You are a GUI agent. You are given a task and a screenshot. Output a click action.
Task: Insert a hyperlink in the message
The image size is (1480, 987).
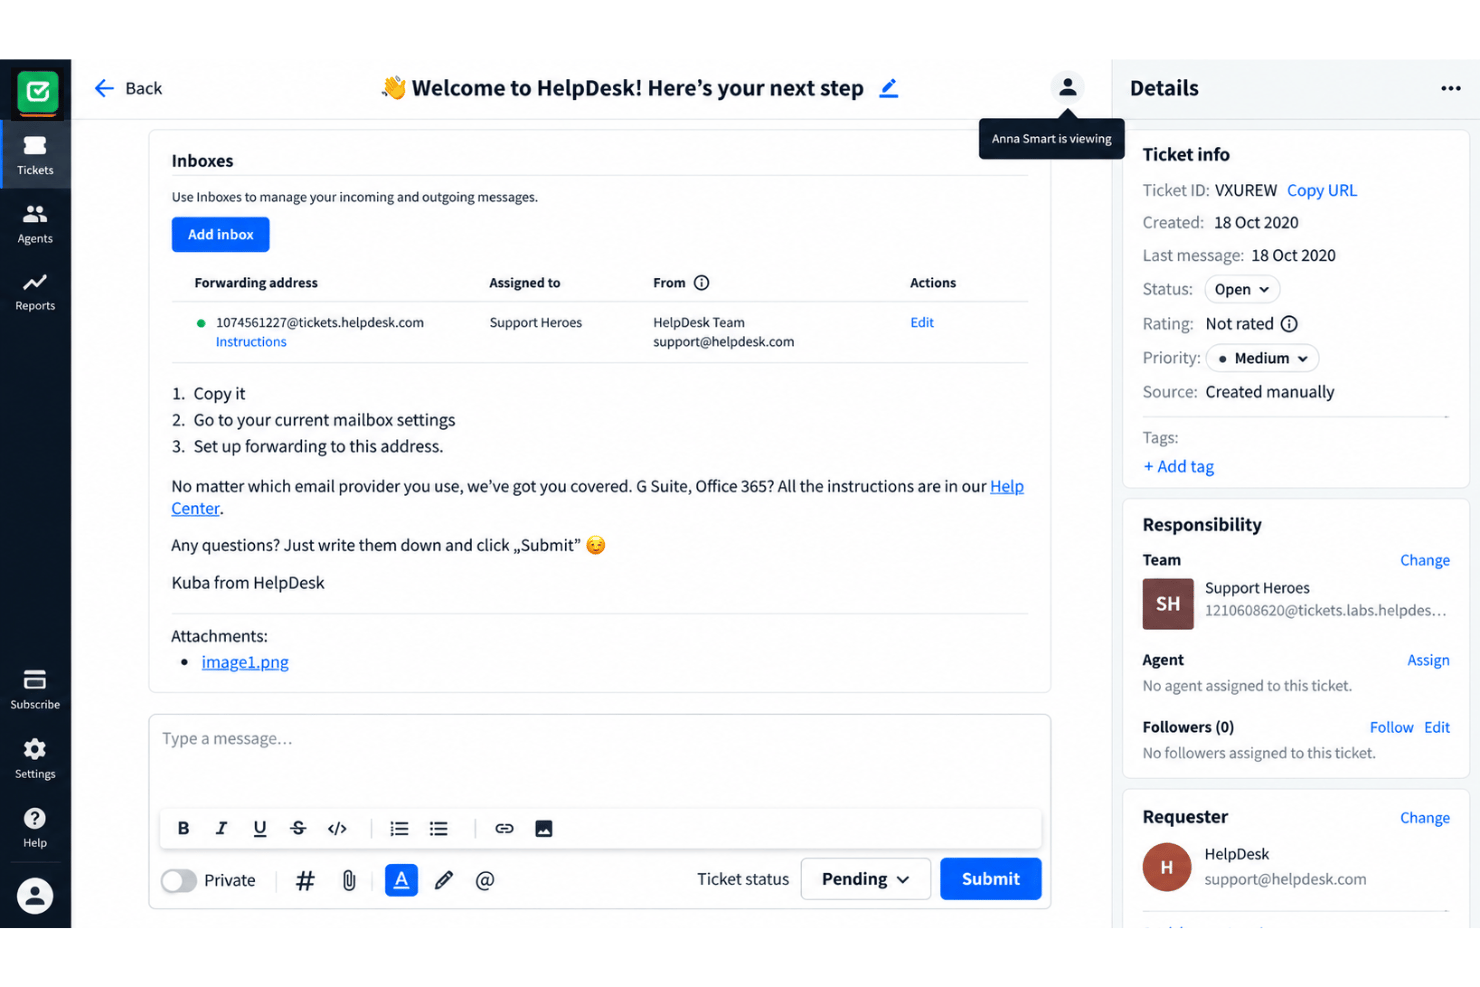click(504, 828)
